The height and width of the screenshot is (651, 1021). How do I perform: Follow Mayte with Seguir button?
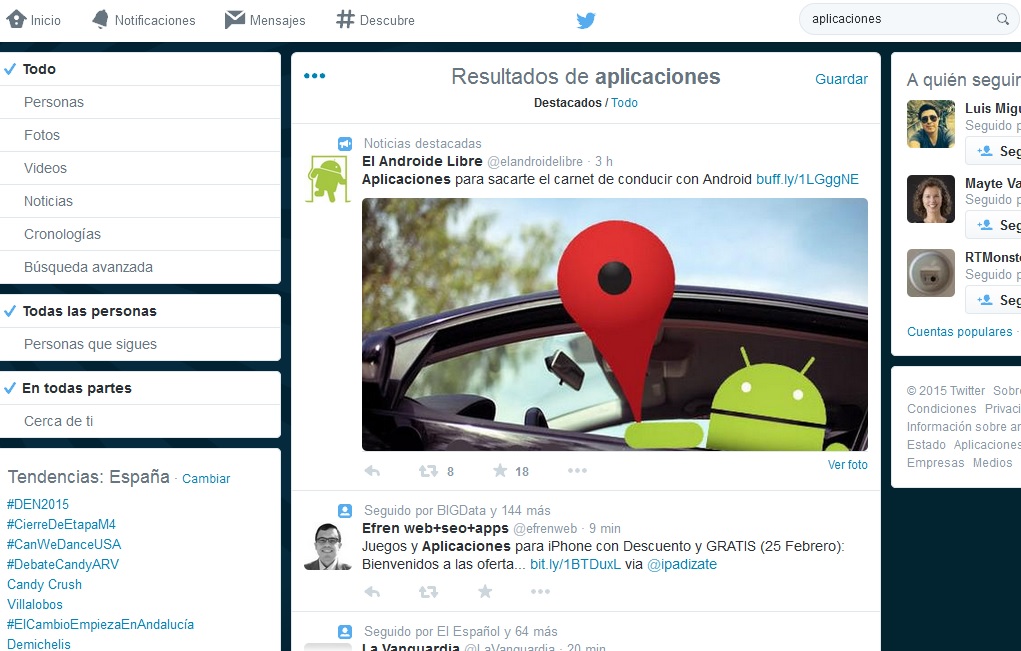994,225
